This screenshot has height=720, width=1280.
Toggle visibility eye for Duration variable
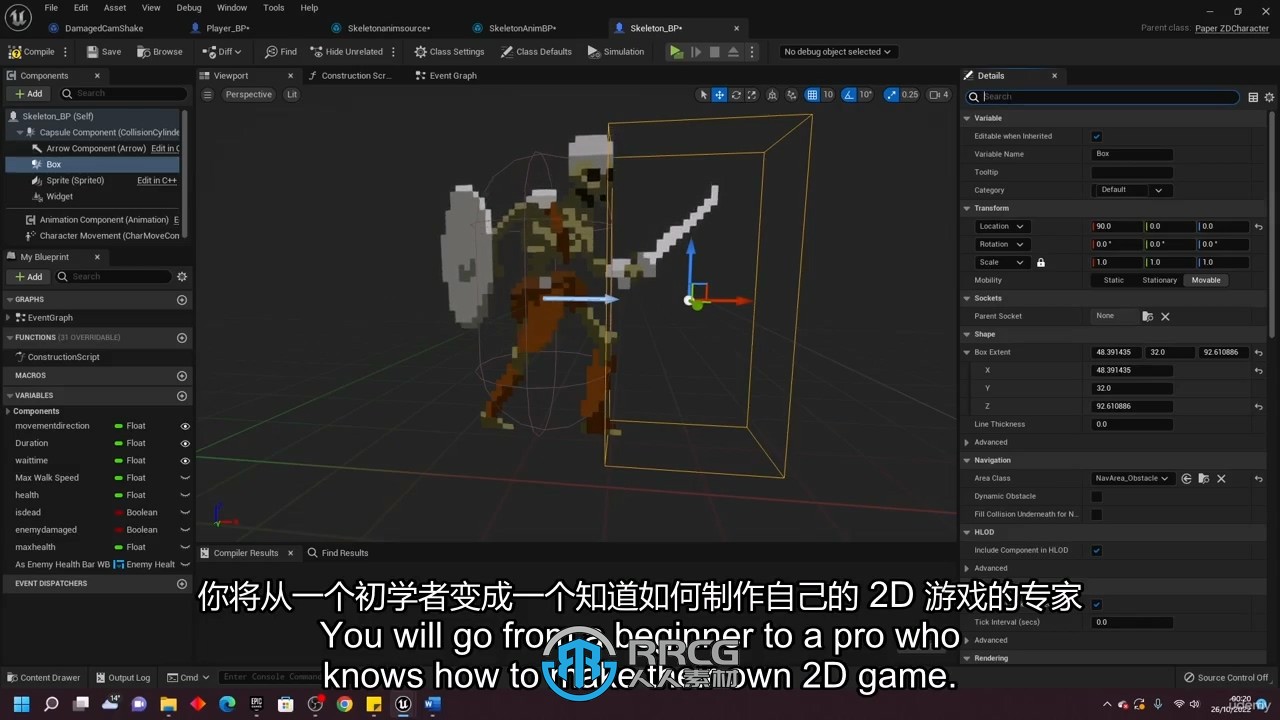185,443
